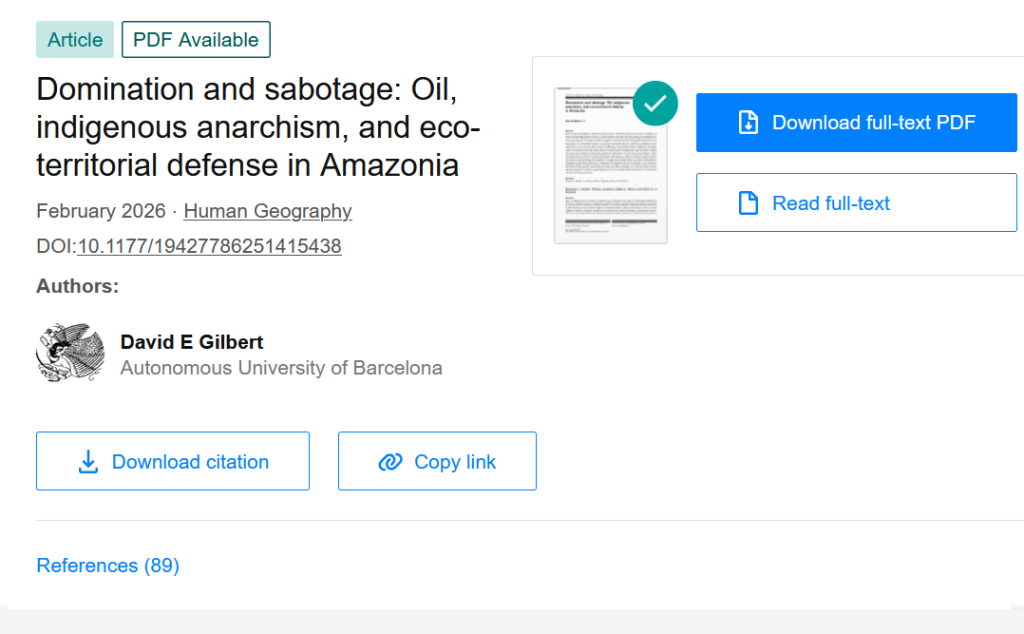
Task: Click the Download citation button
Action: (173, 461)
